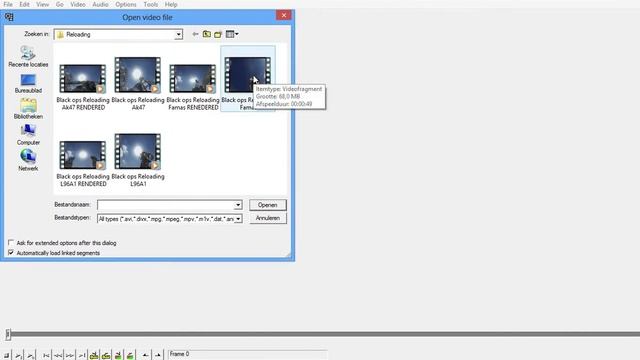
Task: Open the Edit menu in VirtualDub
Action: point(24,4)
